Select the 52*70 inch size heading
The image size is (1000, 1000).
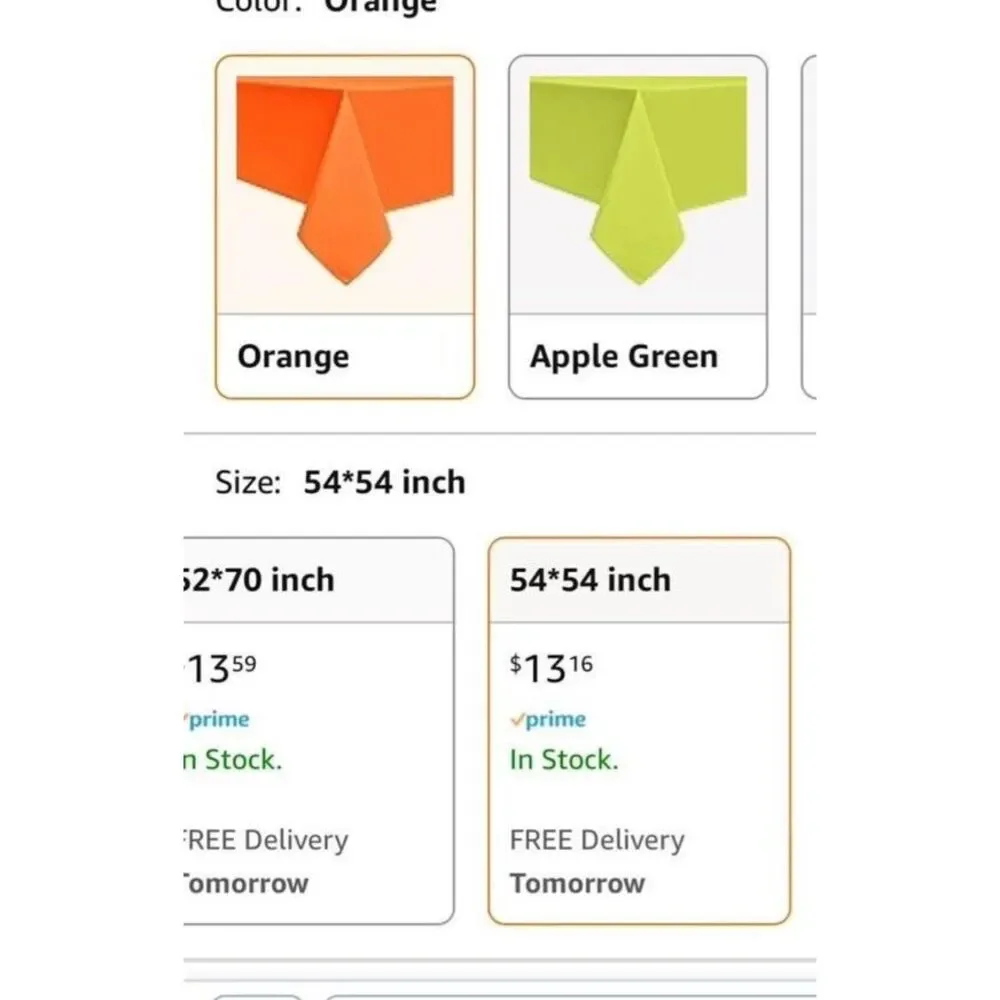[x=258, y=580]
